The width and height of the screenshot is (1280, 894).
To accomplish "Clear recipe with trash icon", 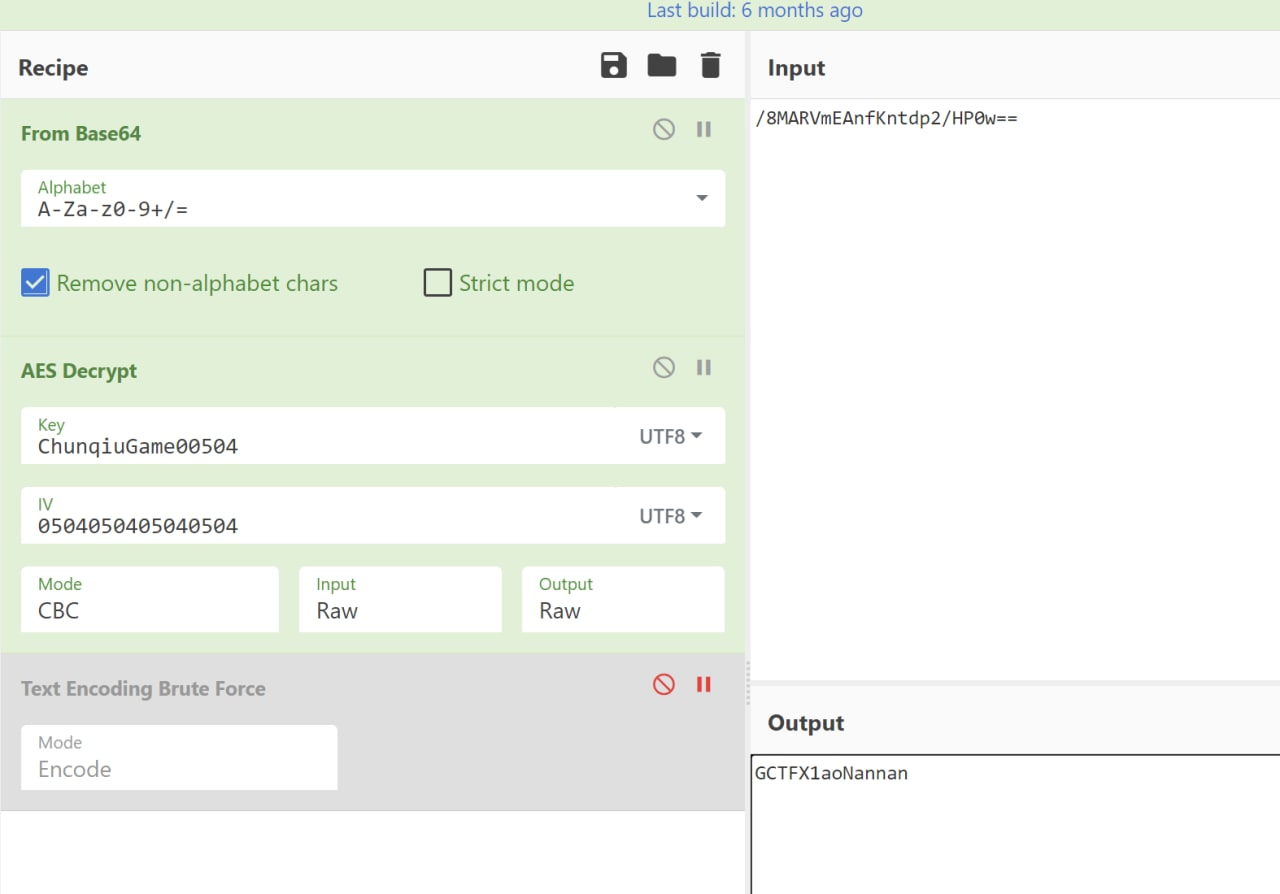I will coord(710,66).
